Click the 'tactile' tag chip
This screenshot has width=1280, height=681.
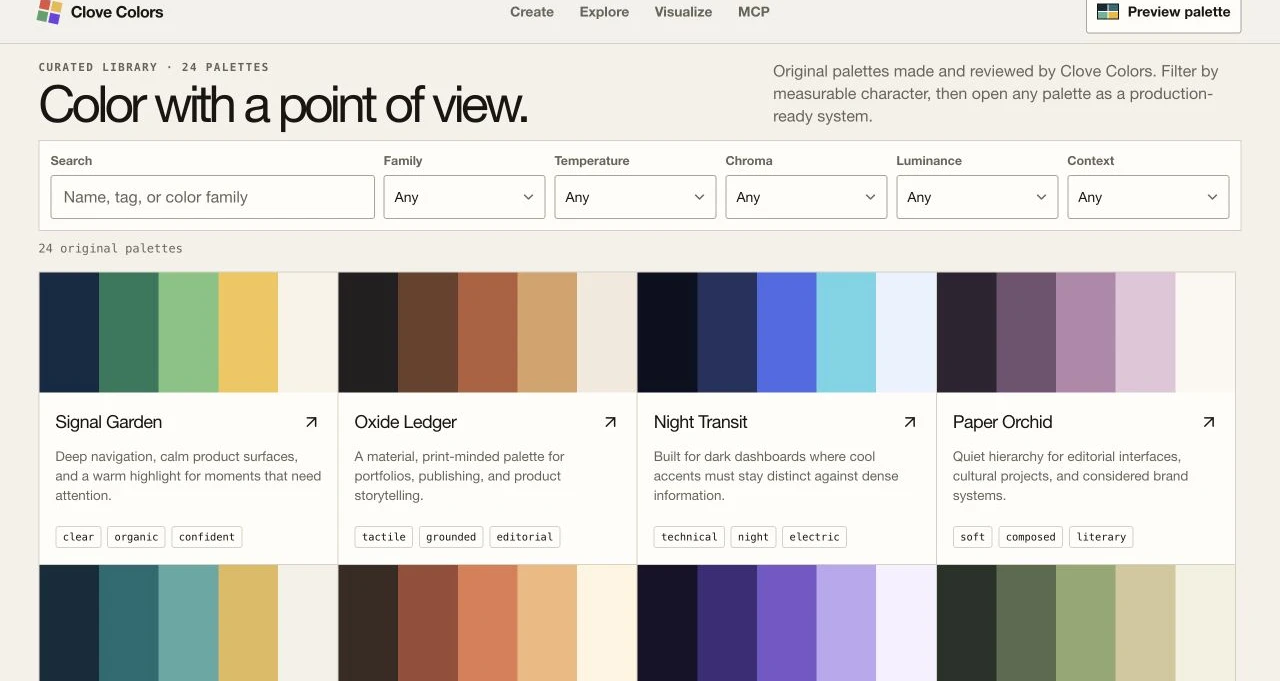click(384, 537)
